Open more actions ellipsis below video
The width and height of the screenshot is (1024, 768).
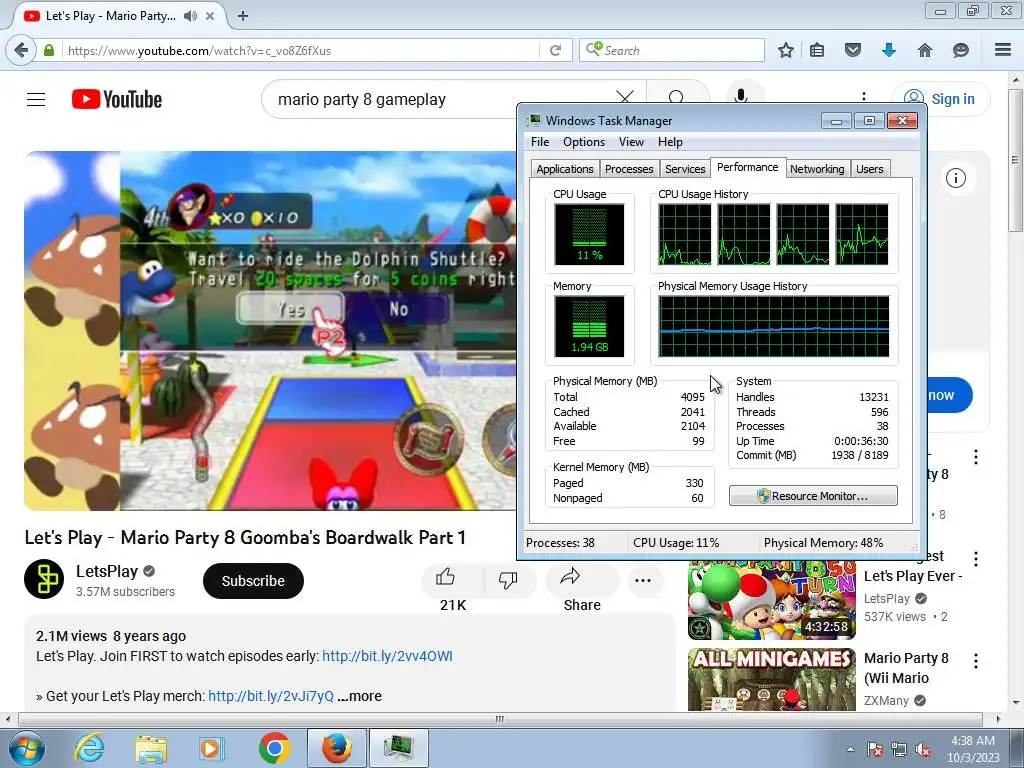point(643,580)
